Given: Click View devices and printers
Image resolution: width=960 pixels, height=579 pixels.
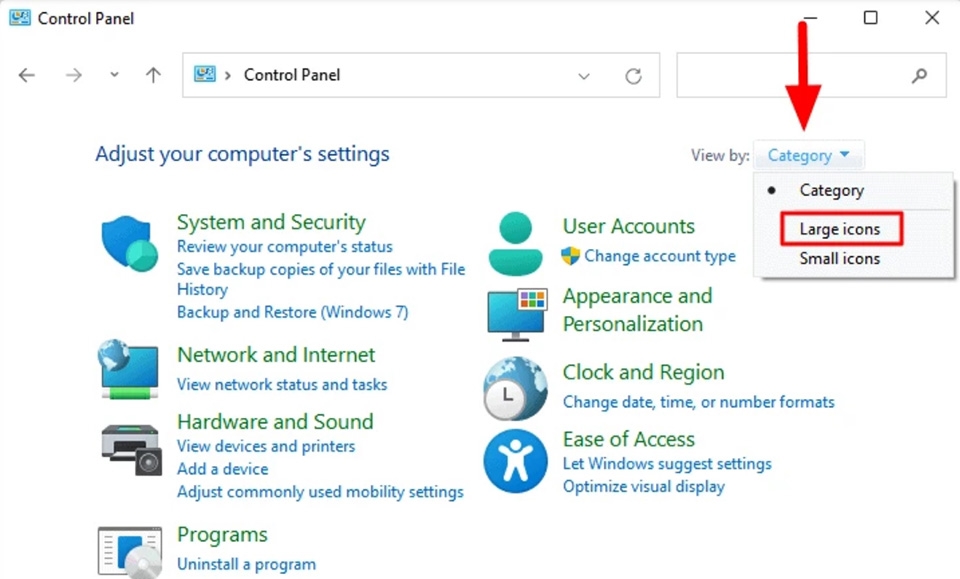Looking at the screenshot, I should click(x=266, y=446).
